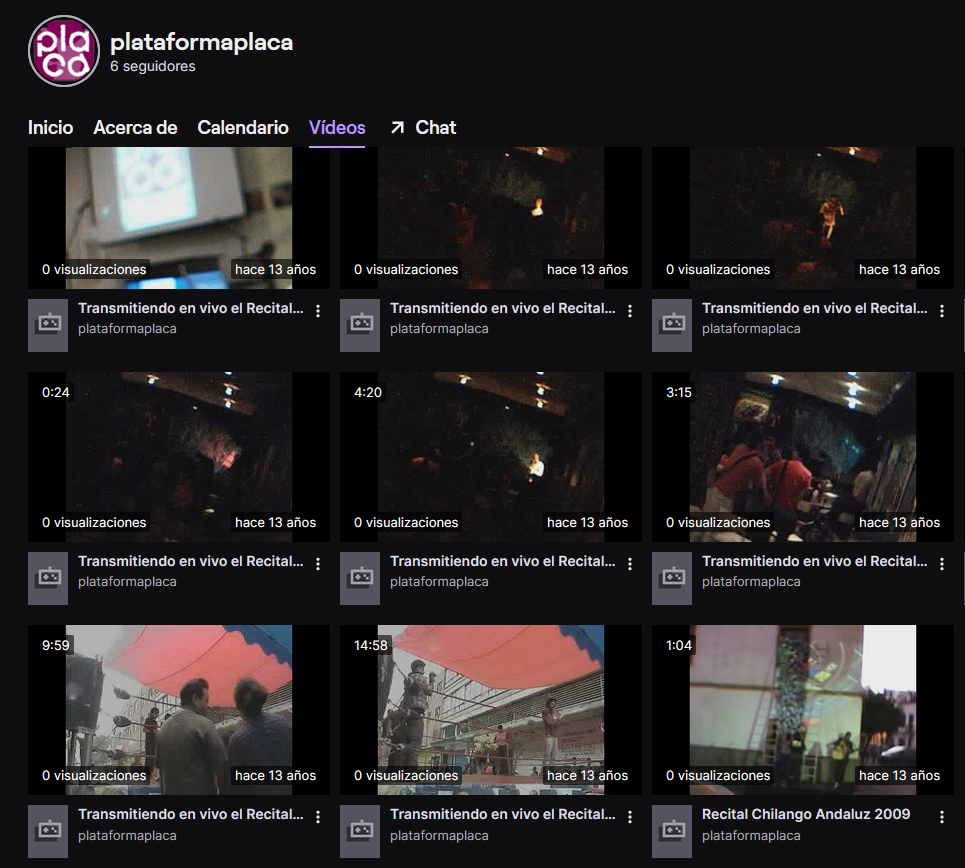
Task: Select the Vídeos tab
Action: pos(337,128)
